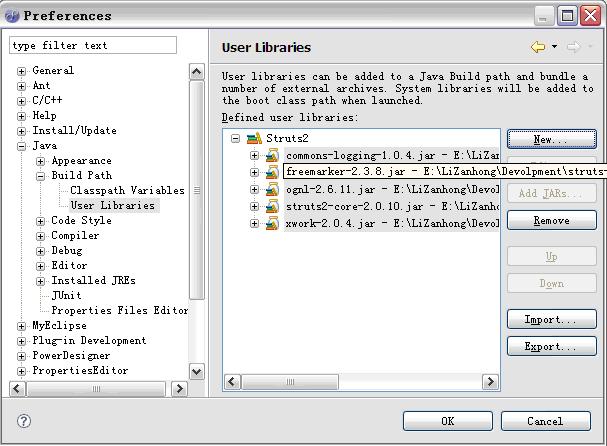
Task: Click the preference tree horizontal scrollbar thumb
Action: tap(96, 388)
